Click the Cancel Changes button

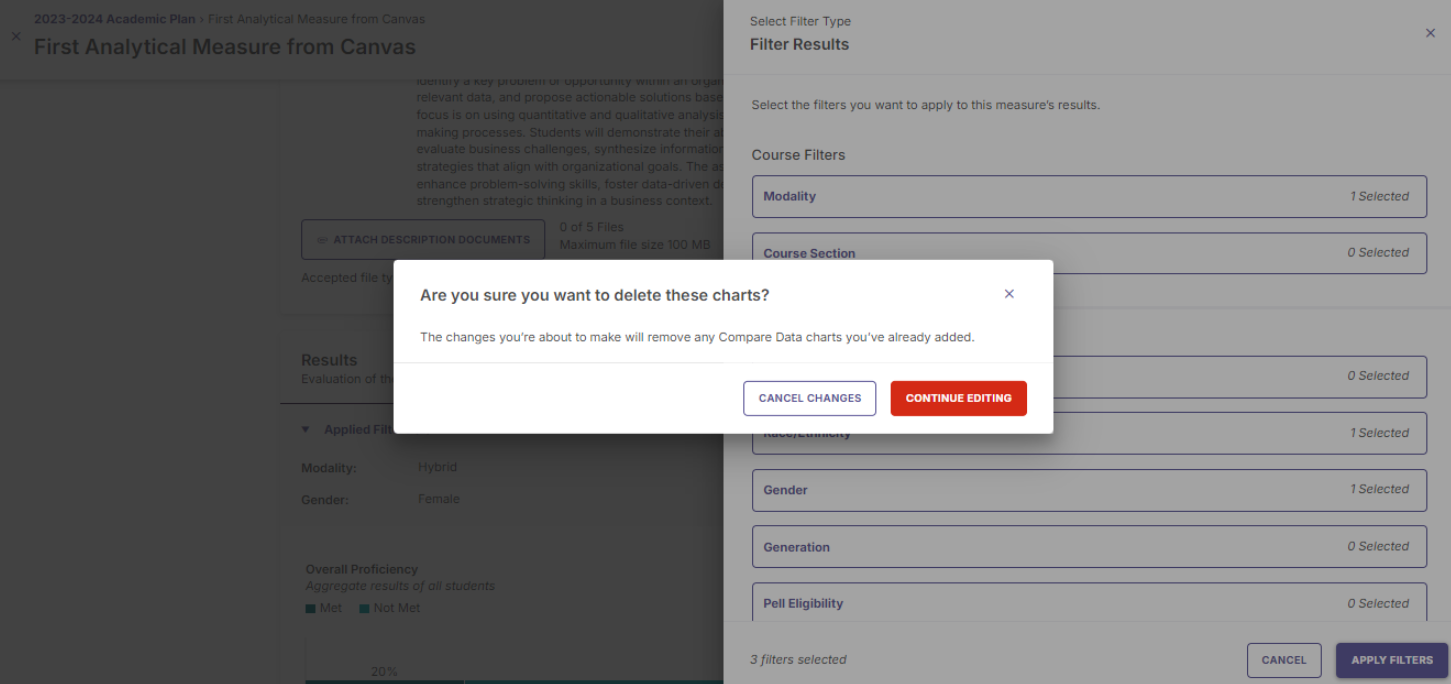809,398
